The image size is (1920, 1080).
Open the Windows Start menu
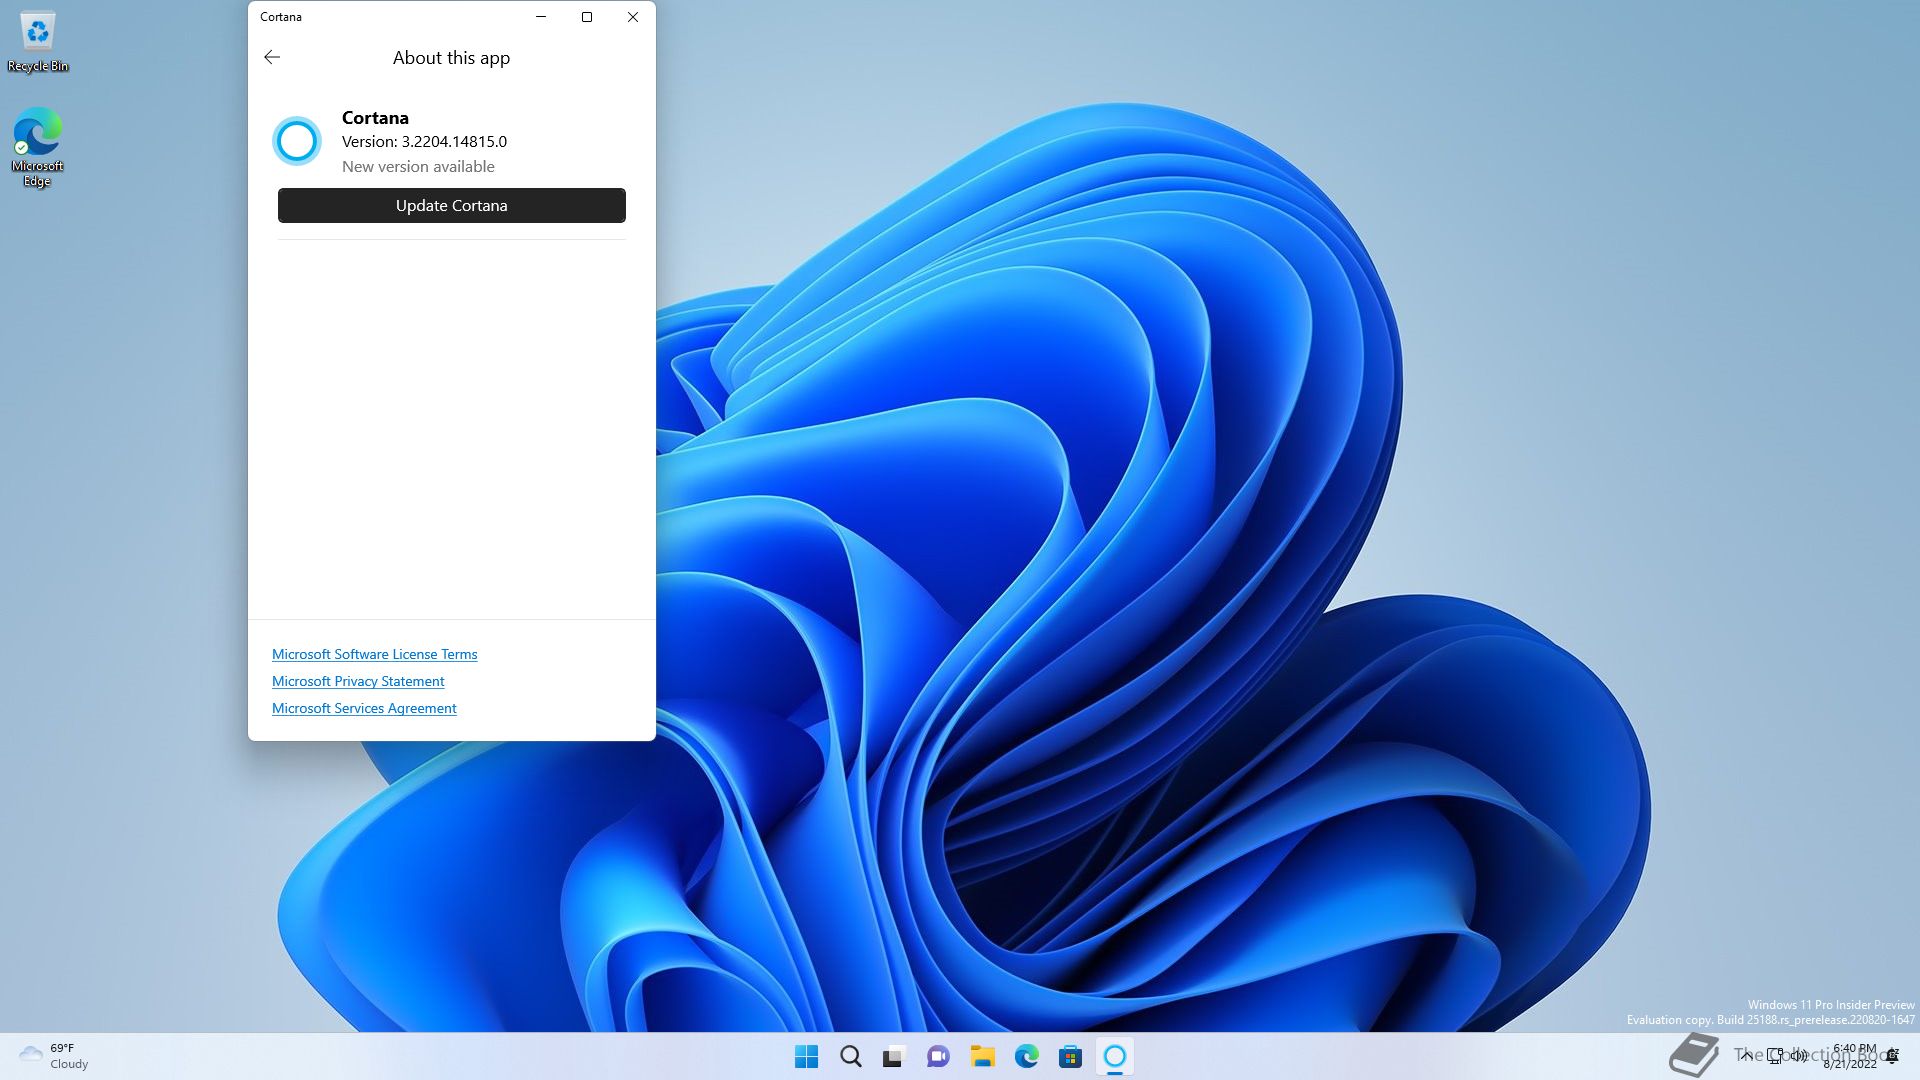click(806, 1056)
